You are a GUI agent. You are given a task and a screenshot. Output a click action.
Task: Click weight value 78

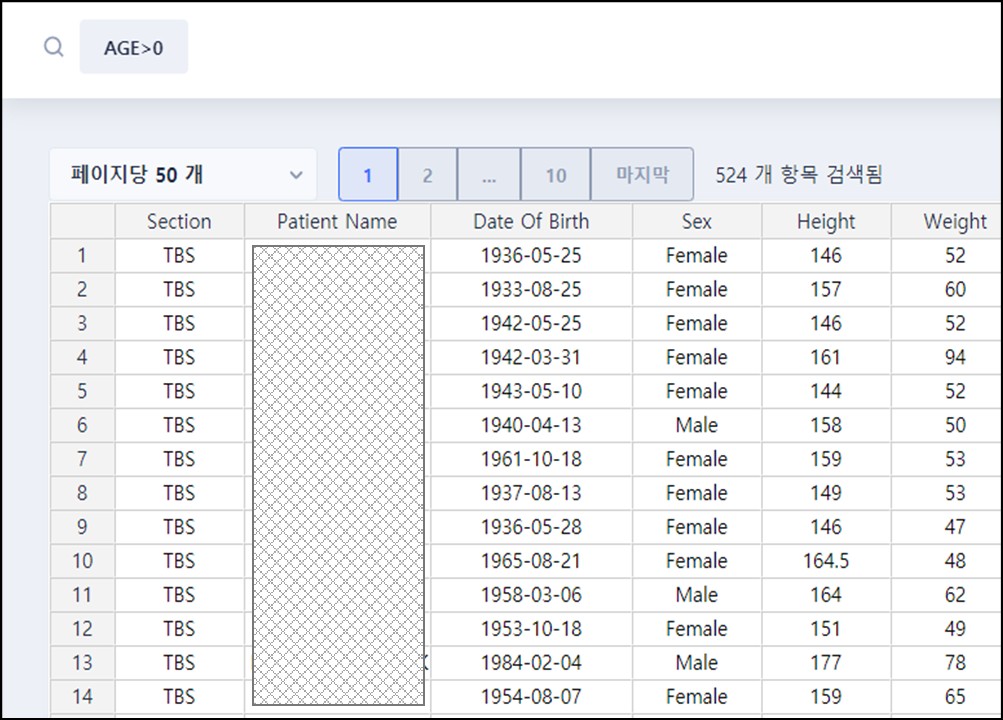tap(955, 662)
